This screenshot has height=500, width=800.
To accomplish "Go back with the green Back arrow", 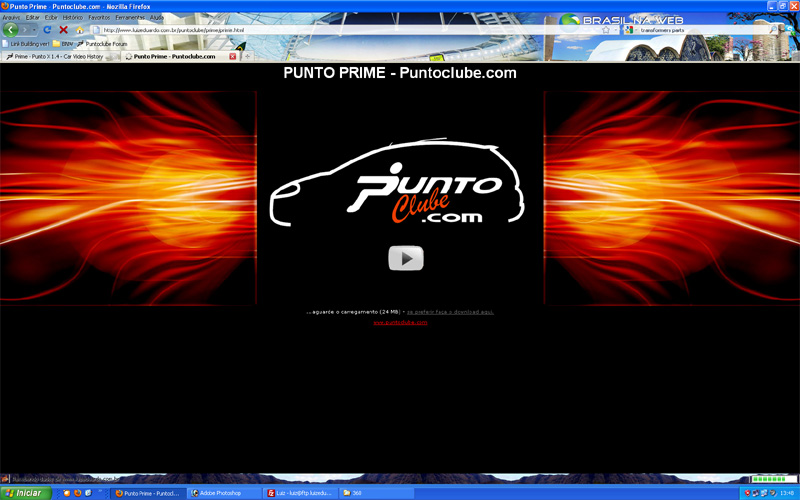I will point(11,30).
